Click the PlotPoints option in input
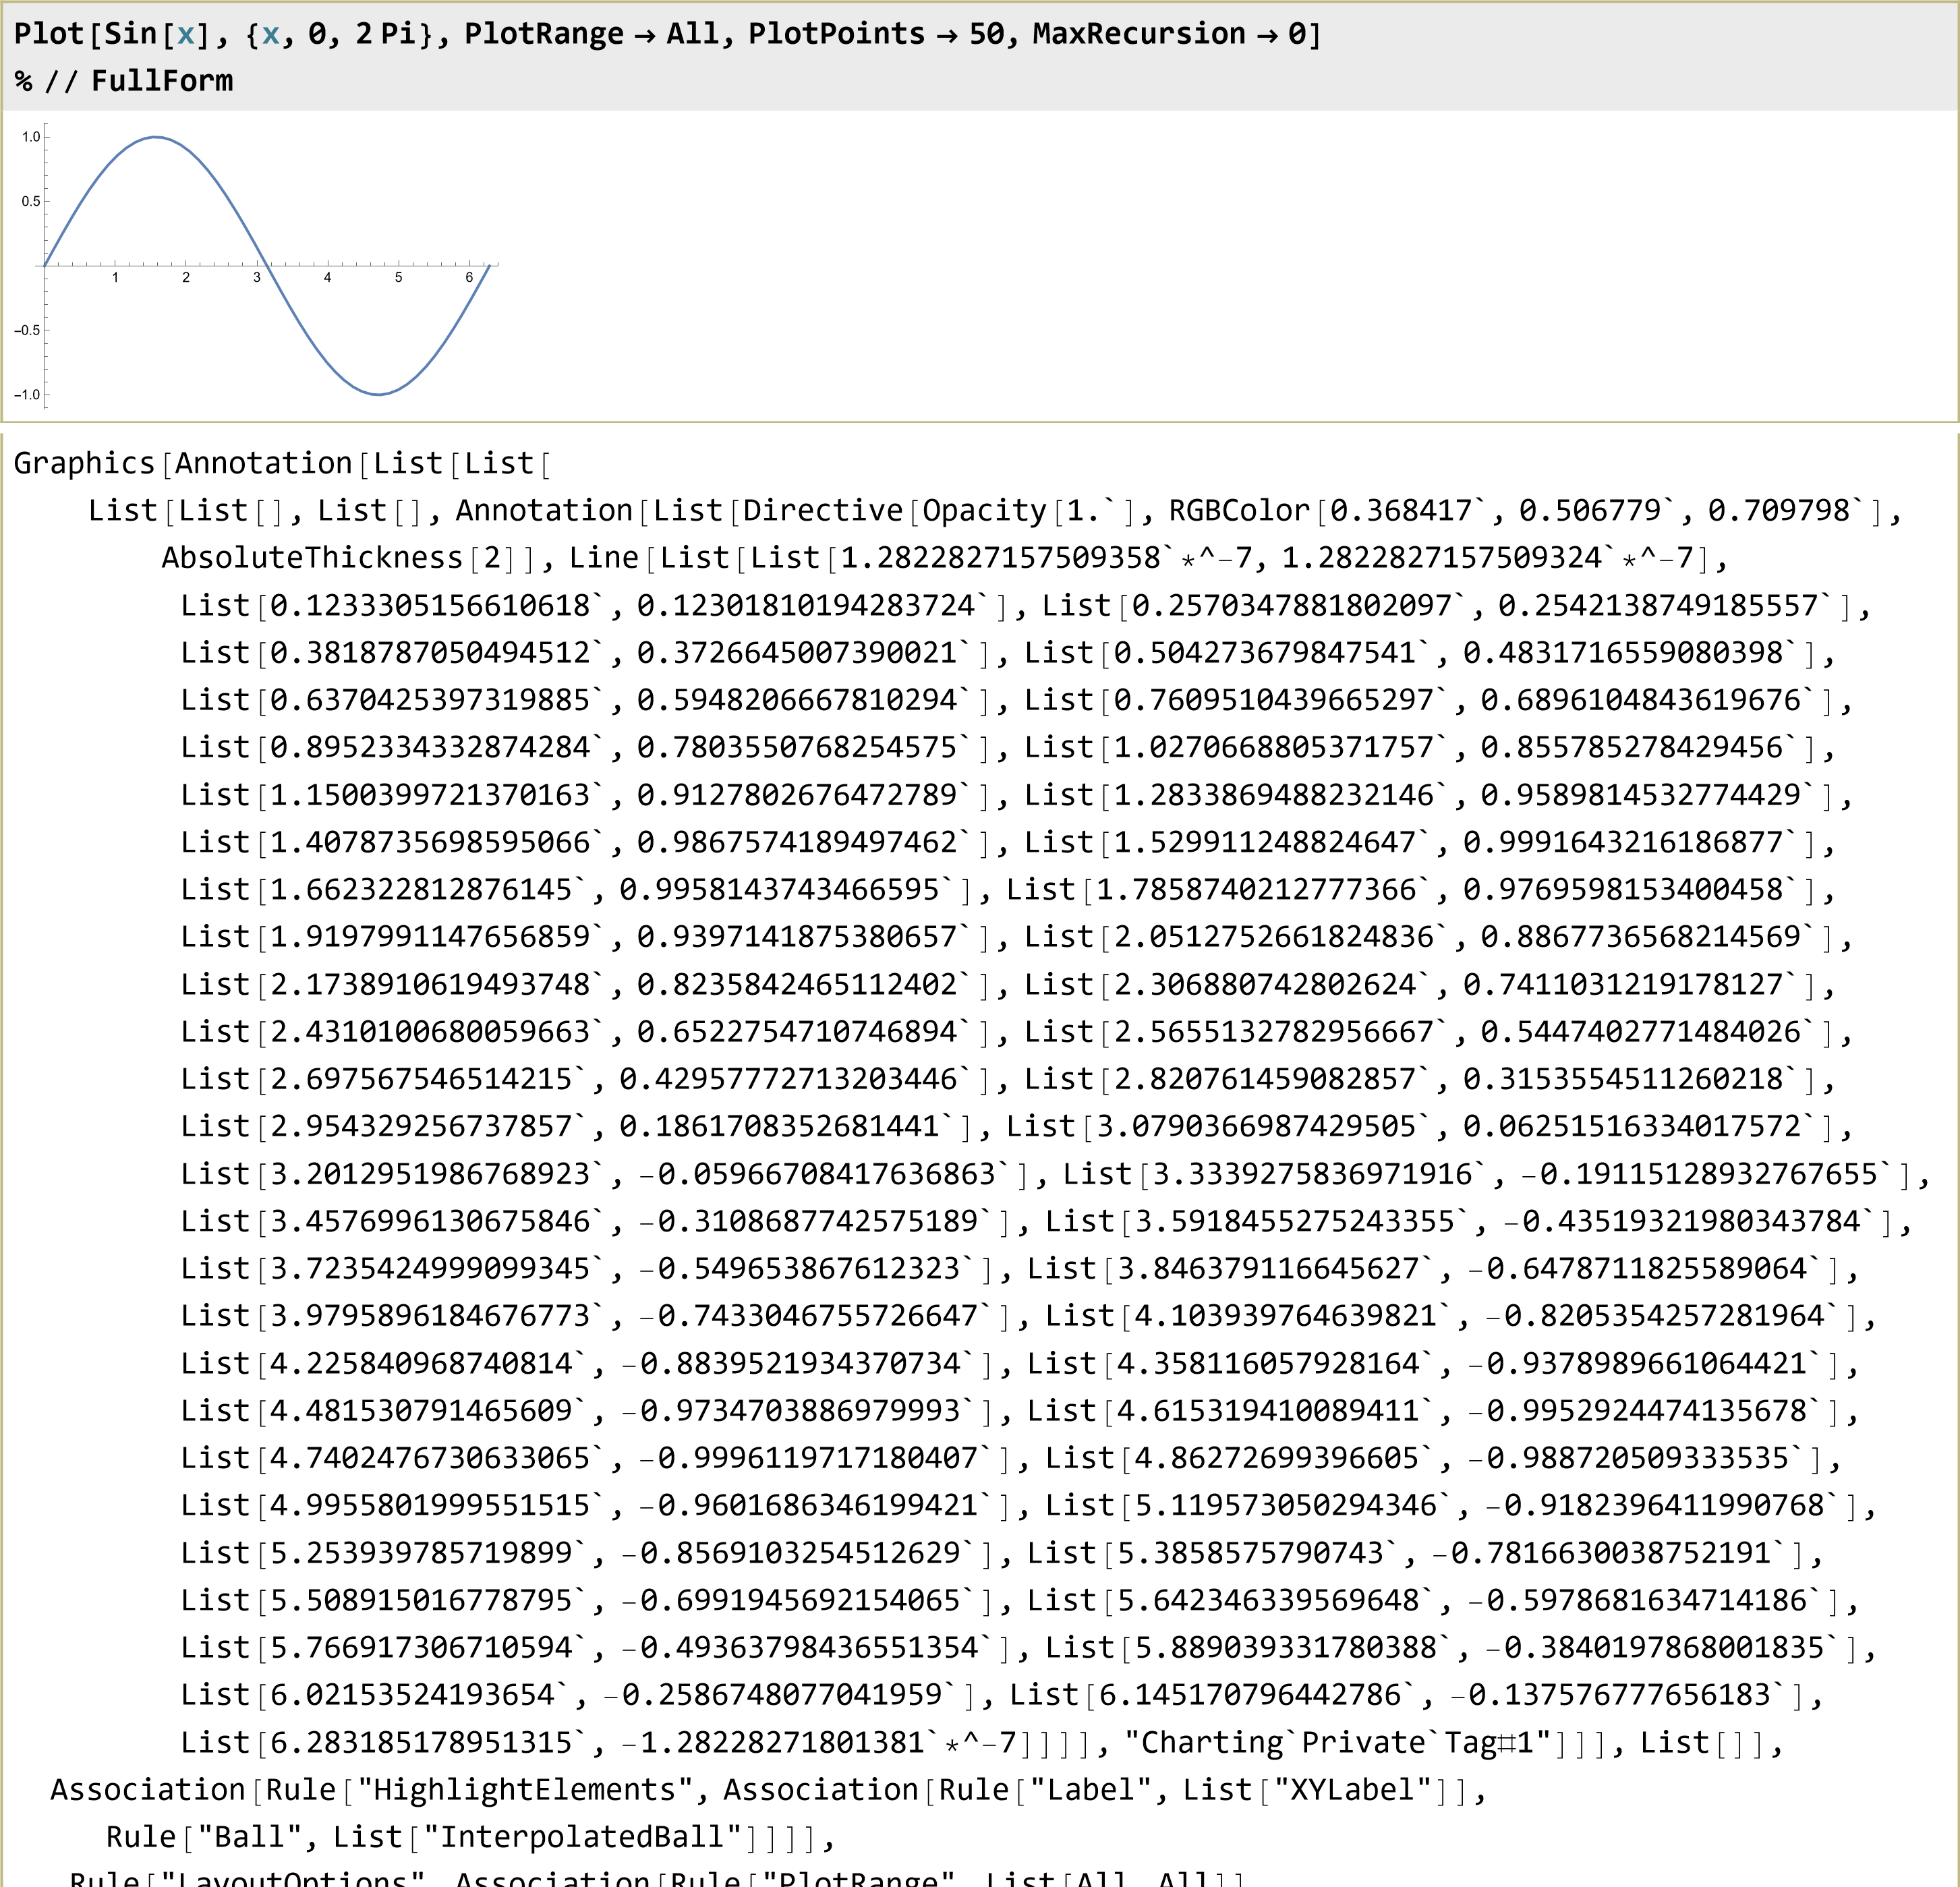The width and height of the screenshot is (1960, 1887). tap(836, 33)
